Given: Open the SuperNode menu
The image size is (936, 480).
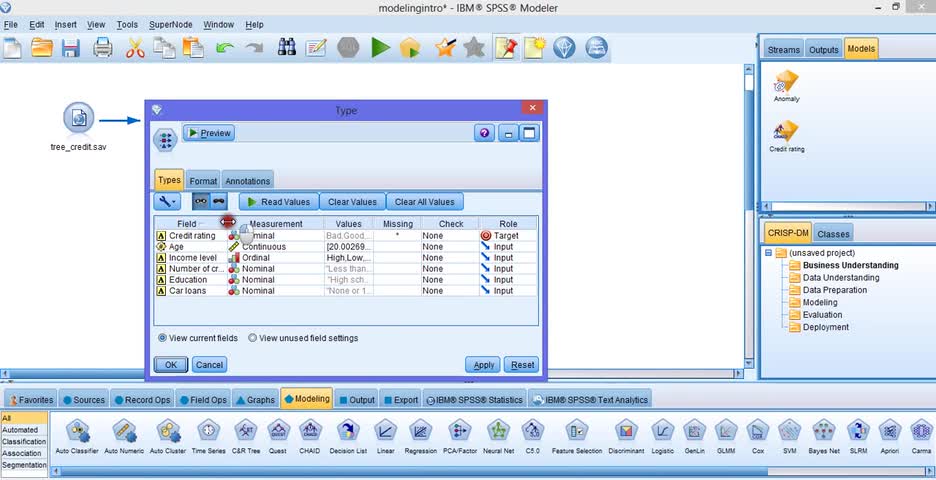Looking at the screenshot, I should [x=171, y=24].
